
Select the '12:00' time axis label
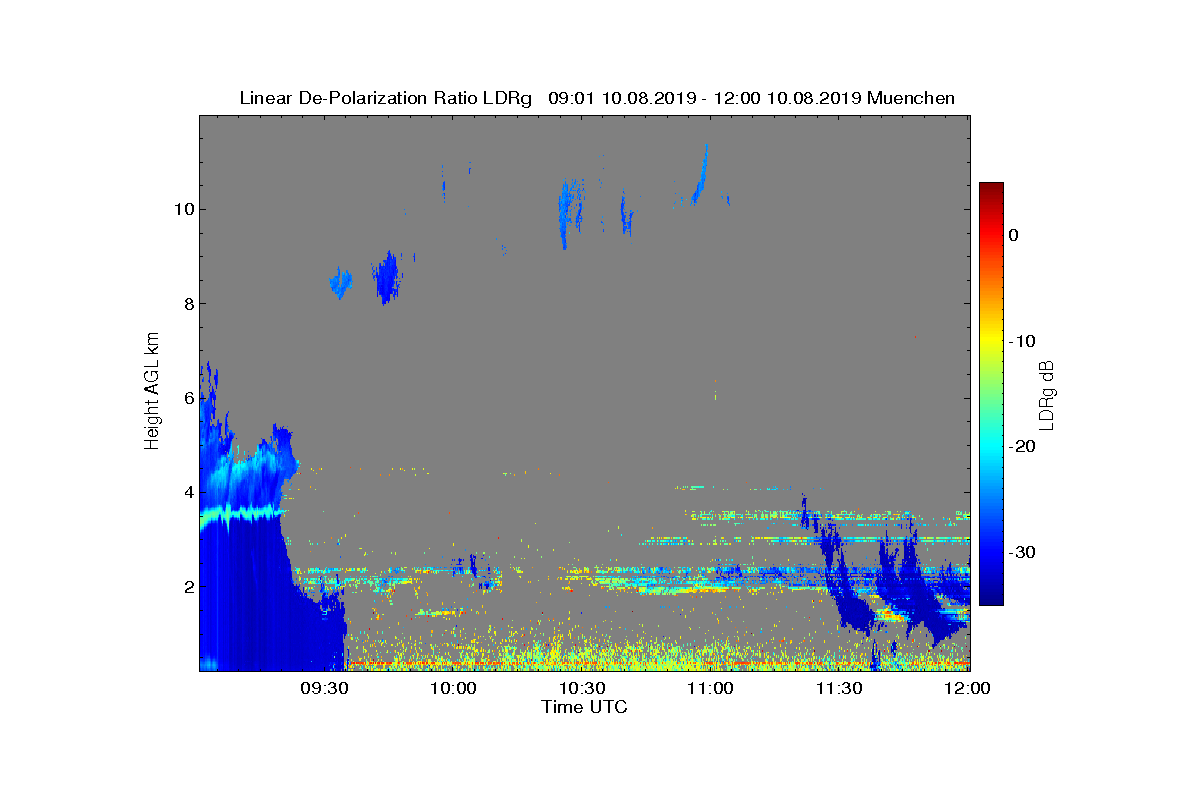click(x=969, y=688)
